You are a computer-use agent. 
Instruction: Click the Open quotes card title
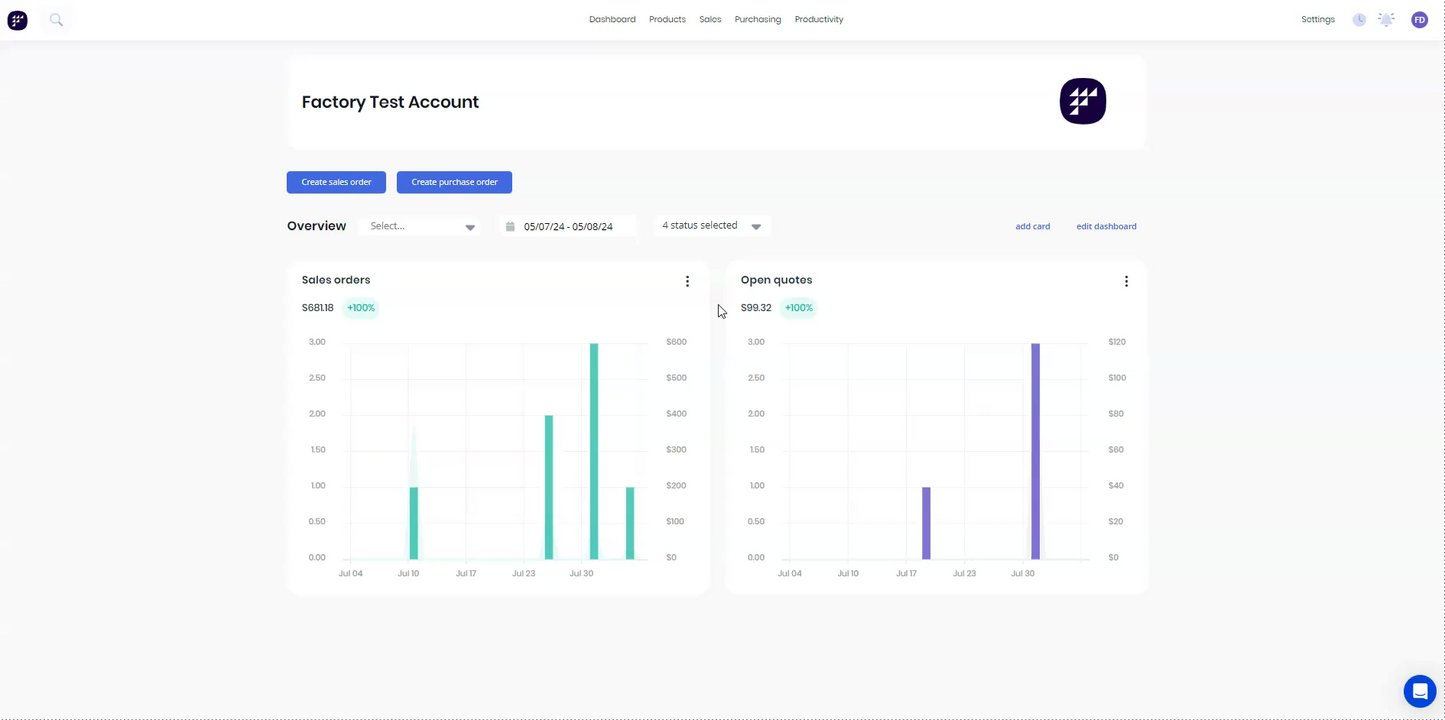(x=776, y=280)
